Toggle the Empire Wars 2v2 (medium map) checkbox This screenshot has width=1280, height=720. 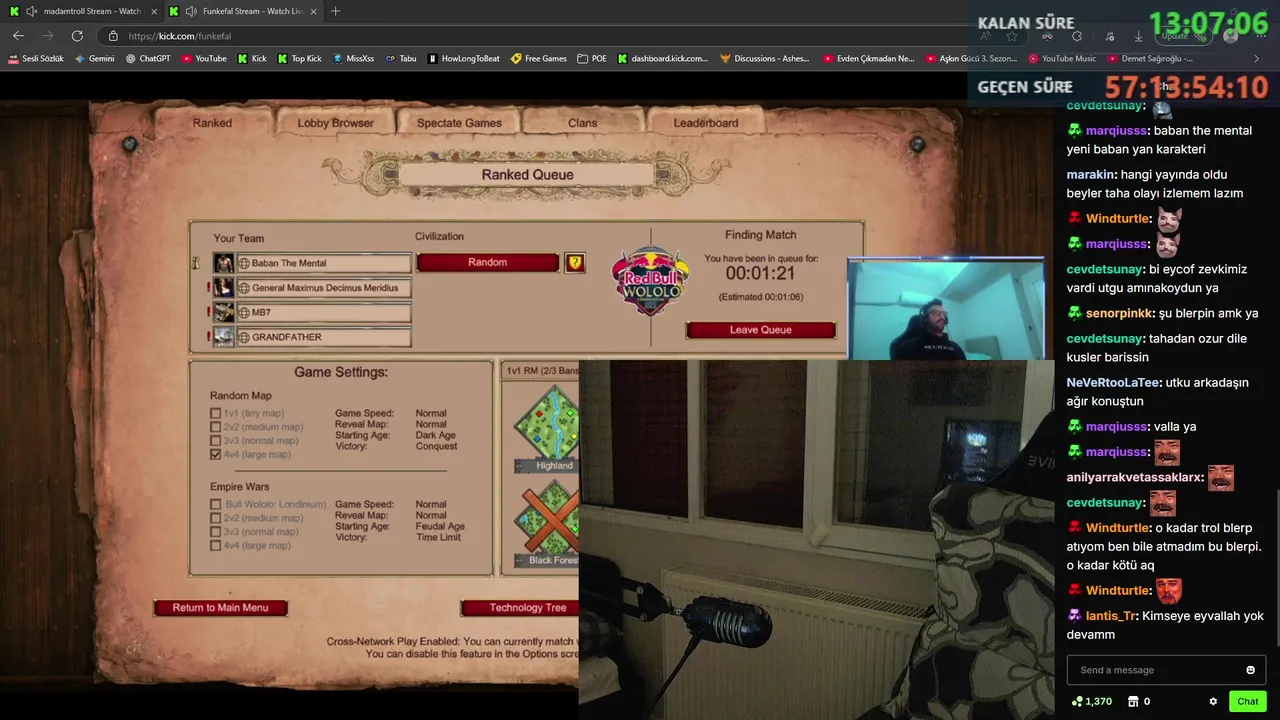(x=215, y=518)
